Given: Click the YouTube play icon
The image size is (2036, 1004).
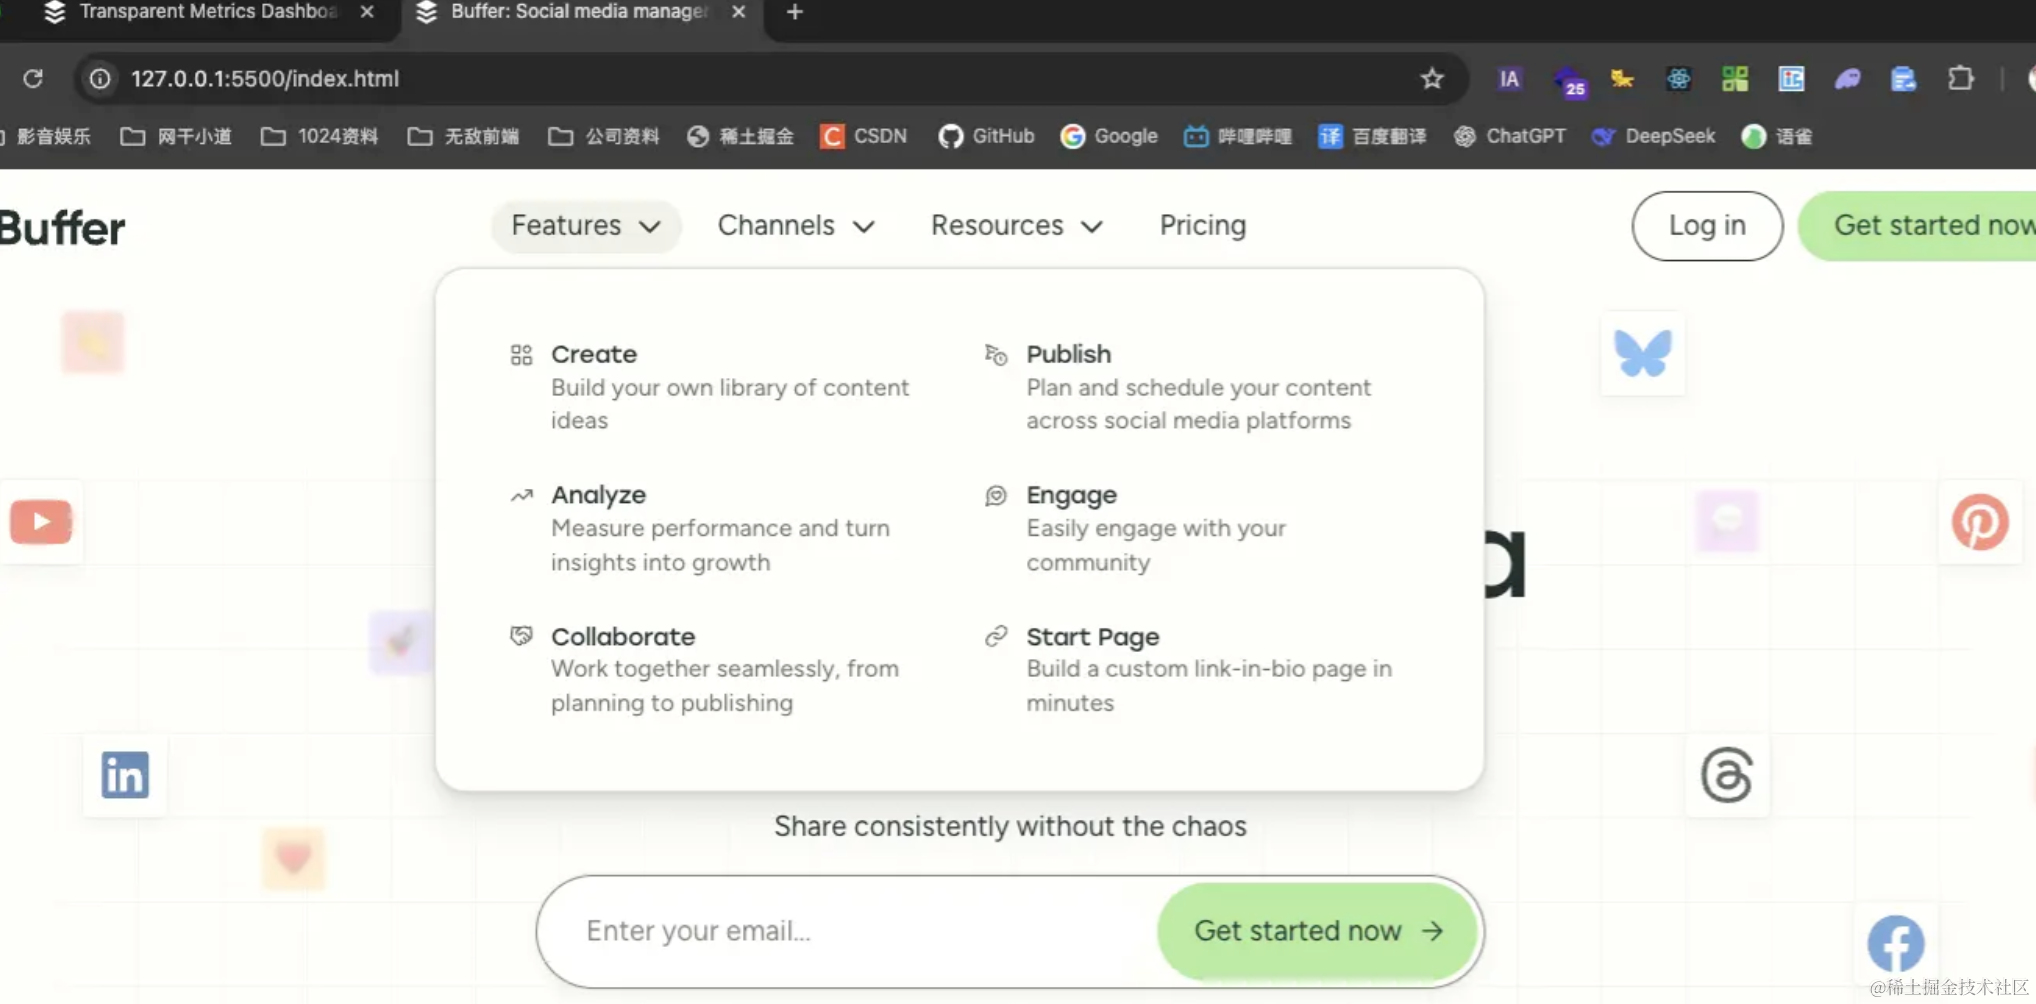Looking at the screenshot, I should coord(41,522).
